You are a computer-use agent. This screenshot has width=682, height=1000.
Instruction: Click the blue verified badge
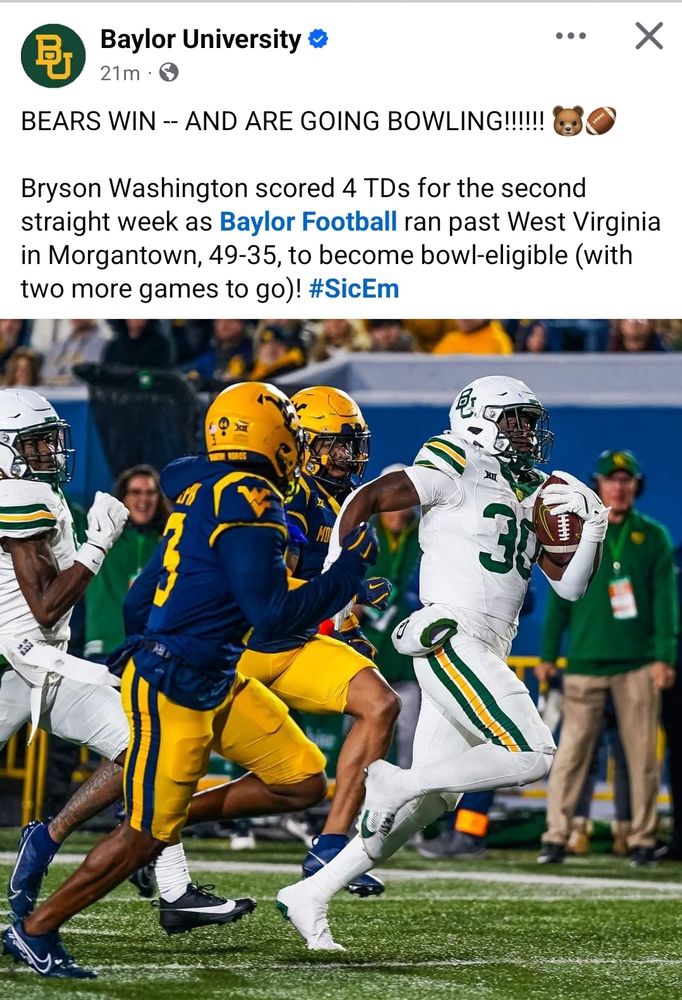[318, 39]
